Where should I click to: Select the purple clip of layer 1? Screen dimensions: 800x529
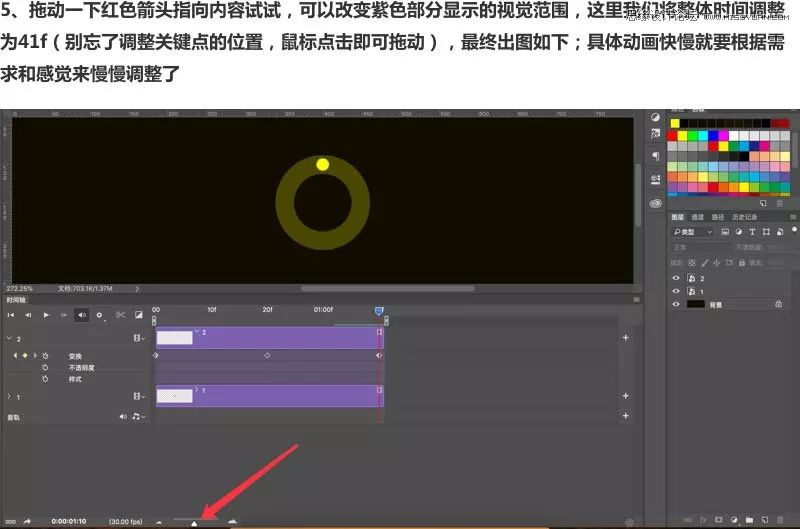pos(269,396)
